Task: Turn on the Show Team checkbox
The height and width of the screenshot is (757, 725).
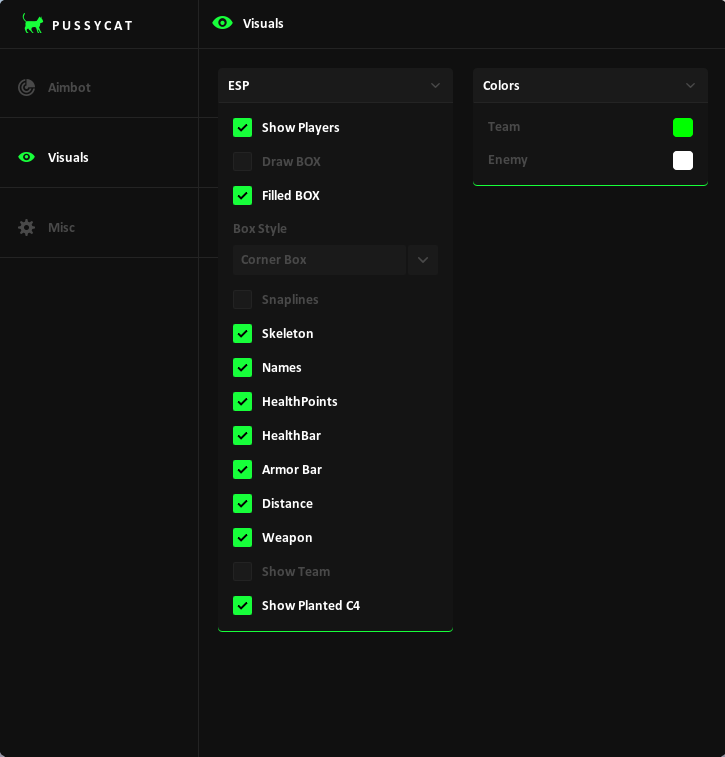Action: (243, 572)
